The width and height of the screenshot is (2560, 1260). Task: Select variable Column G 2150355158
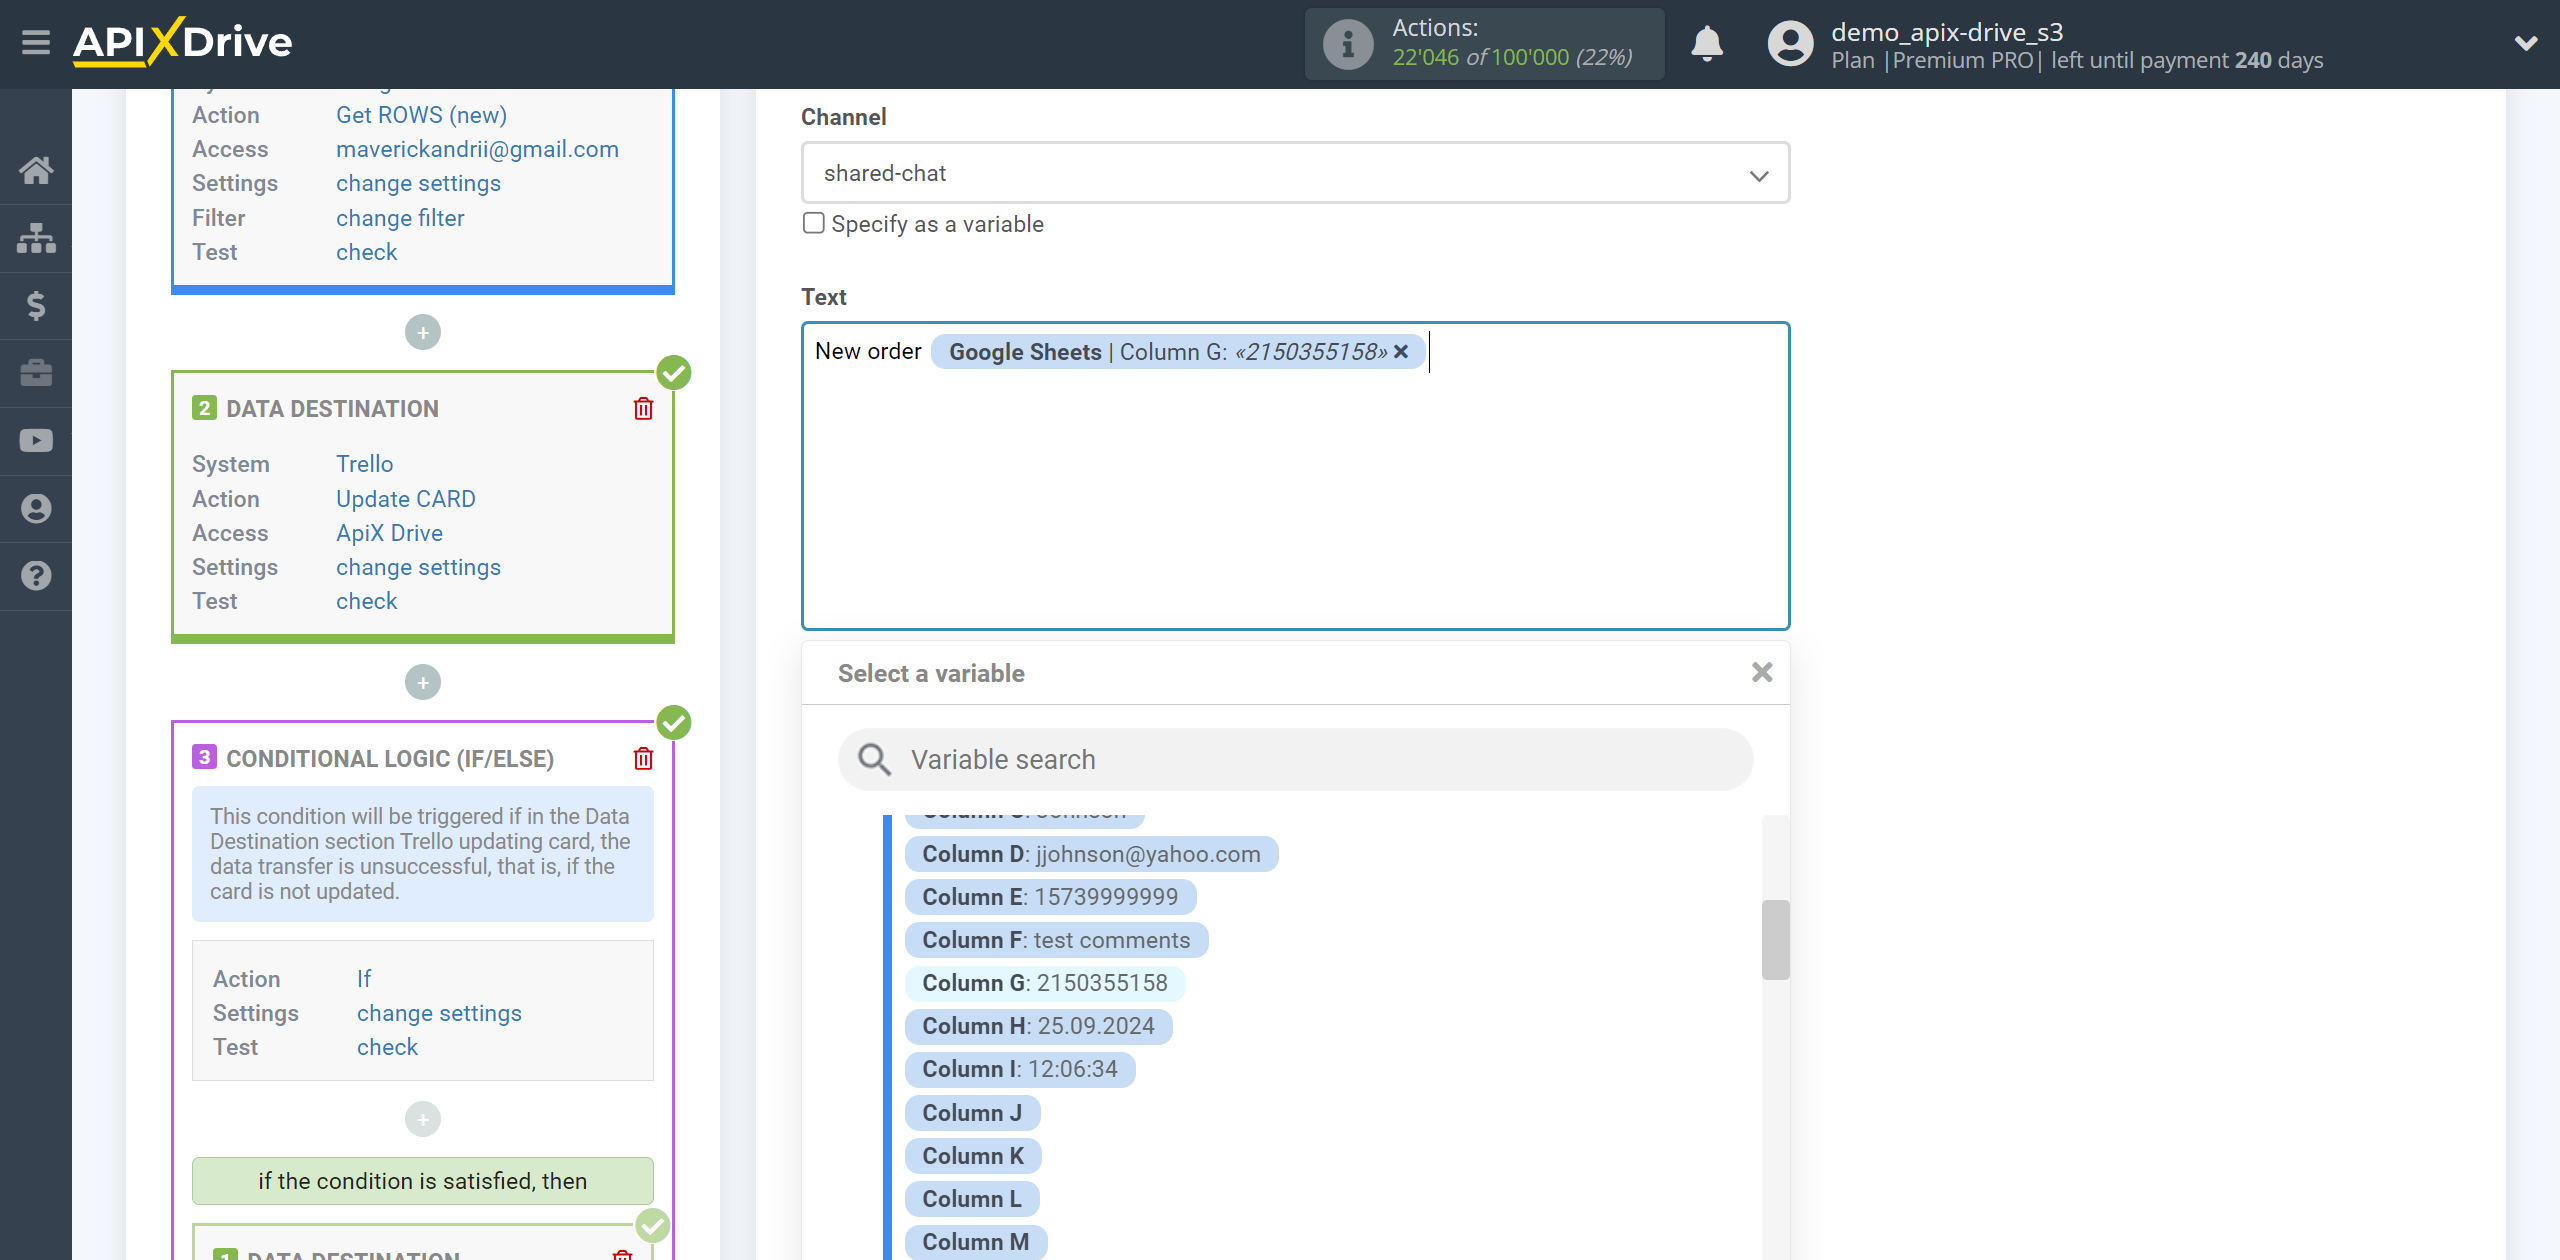click(x=1045, y=983)
